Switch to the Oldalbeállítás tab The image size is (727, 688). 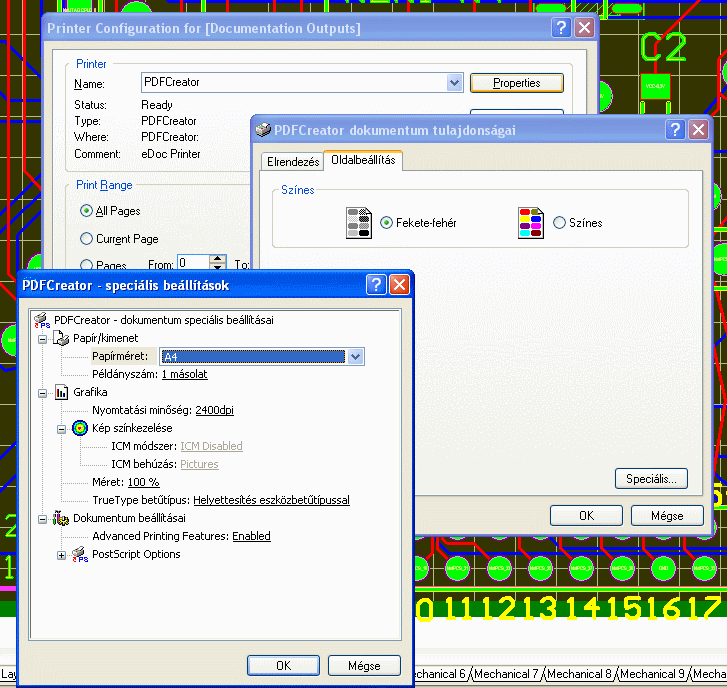(363, 160)
